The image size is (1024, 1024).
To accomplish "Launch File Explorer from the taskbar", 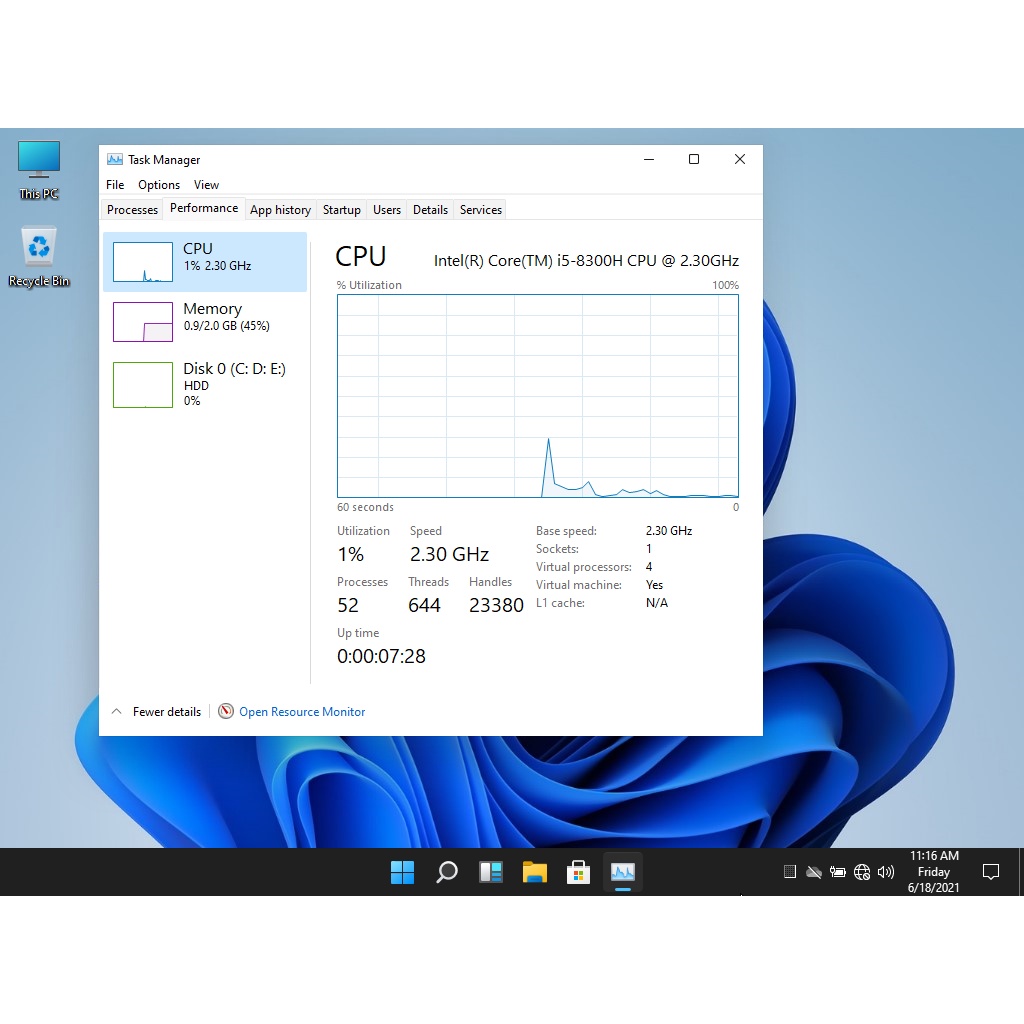I will point(535,872).
